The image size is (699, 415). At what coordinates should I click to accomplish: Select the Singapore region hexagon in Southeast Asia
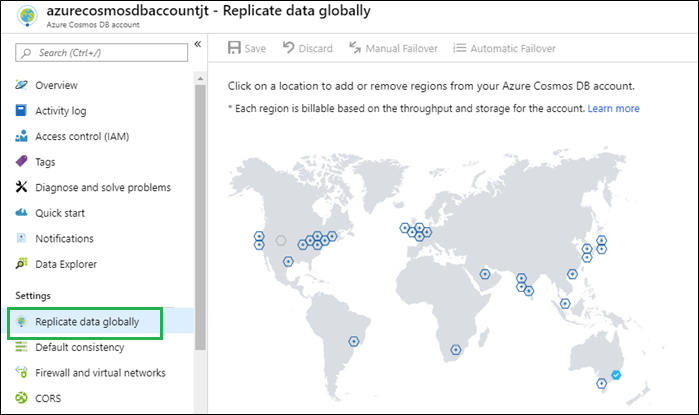[x=565, y=304]
